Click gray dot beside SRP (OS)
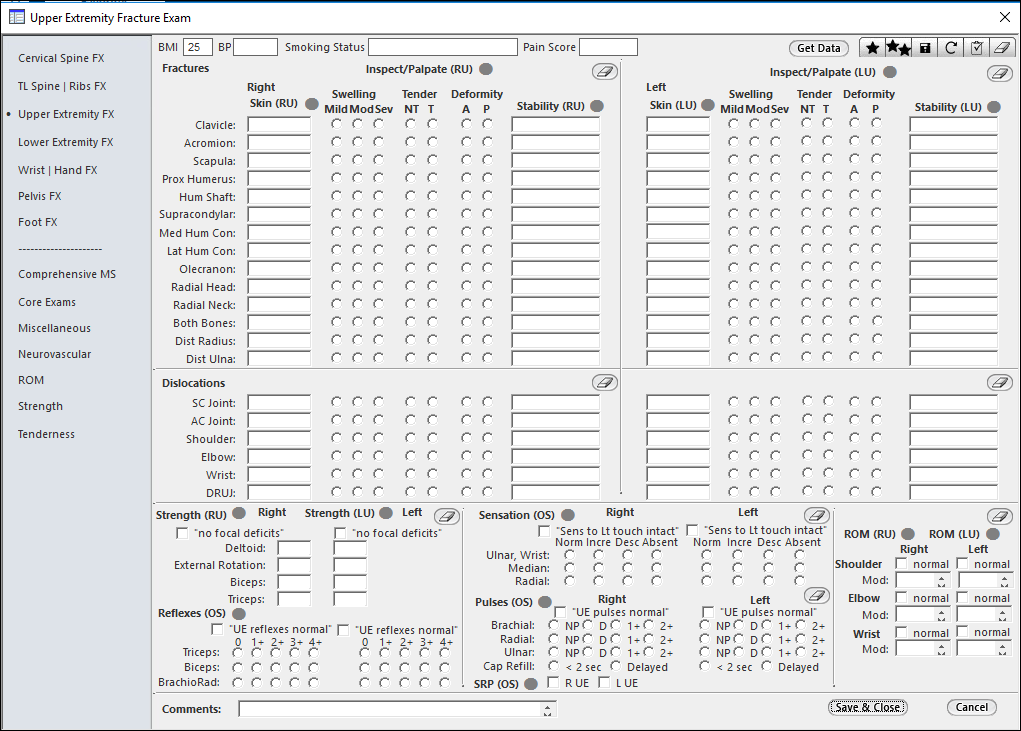 pyautogui.click(x=531, y=683)
